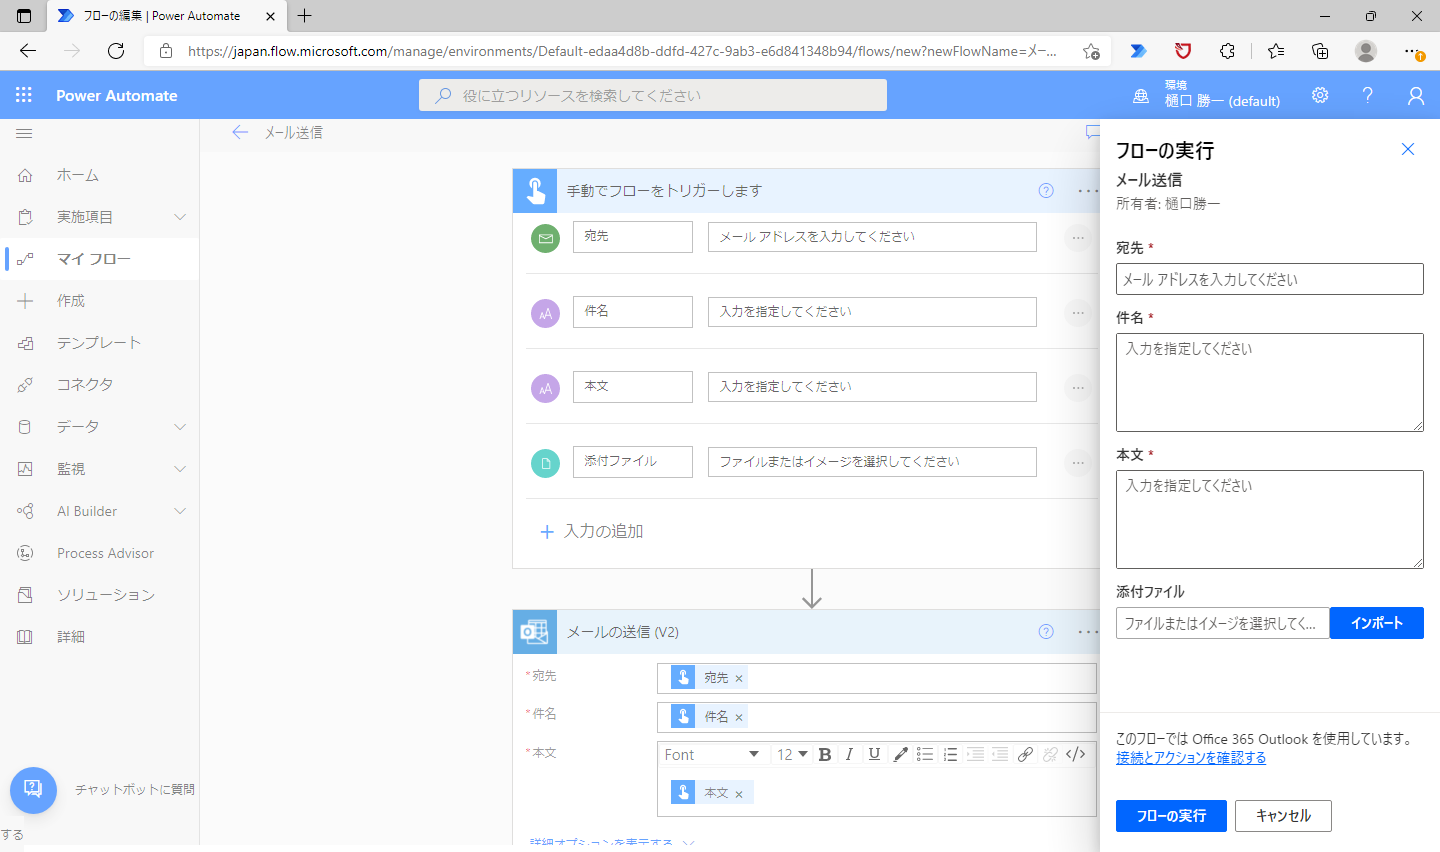Select マイ フロー in sidebar
This screenshot has width=1440, height=852.
[x=94, y=259]
